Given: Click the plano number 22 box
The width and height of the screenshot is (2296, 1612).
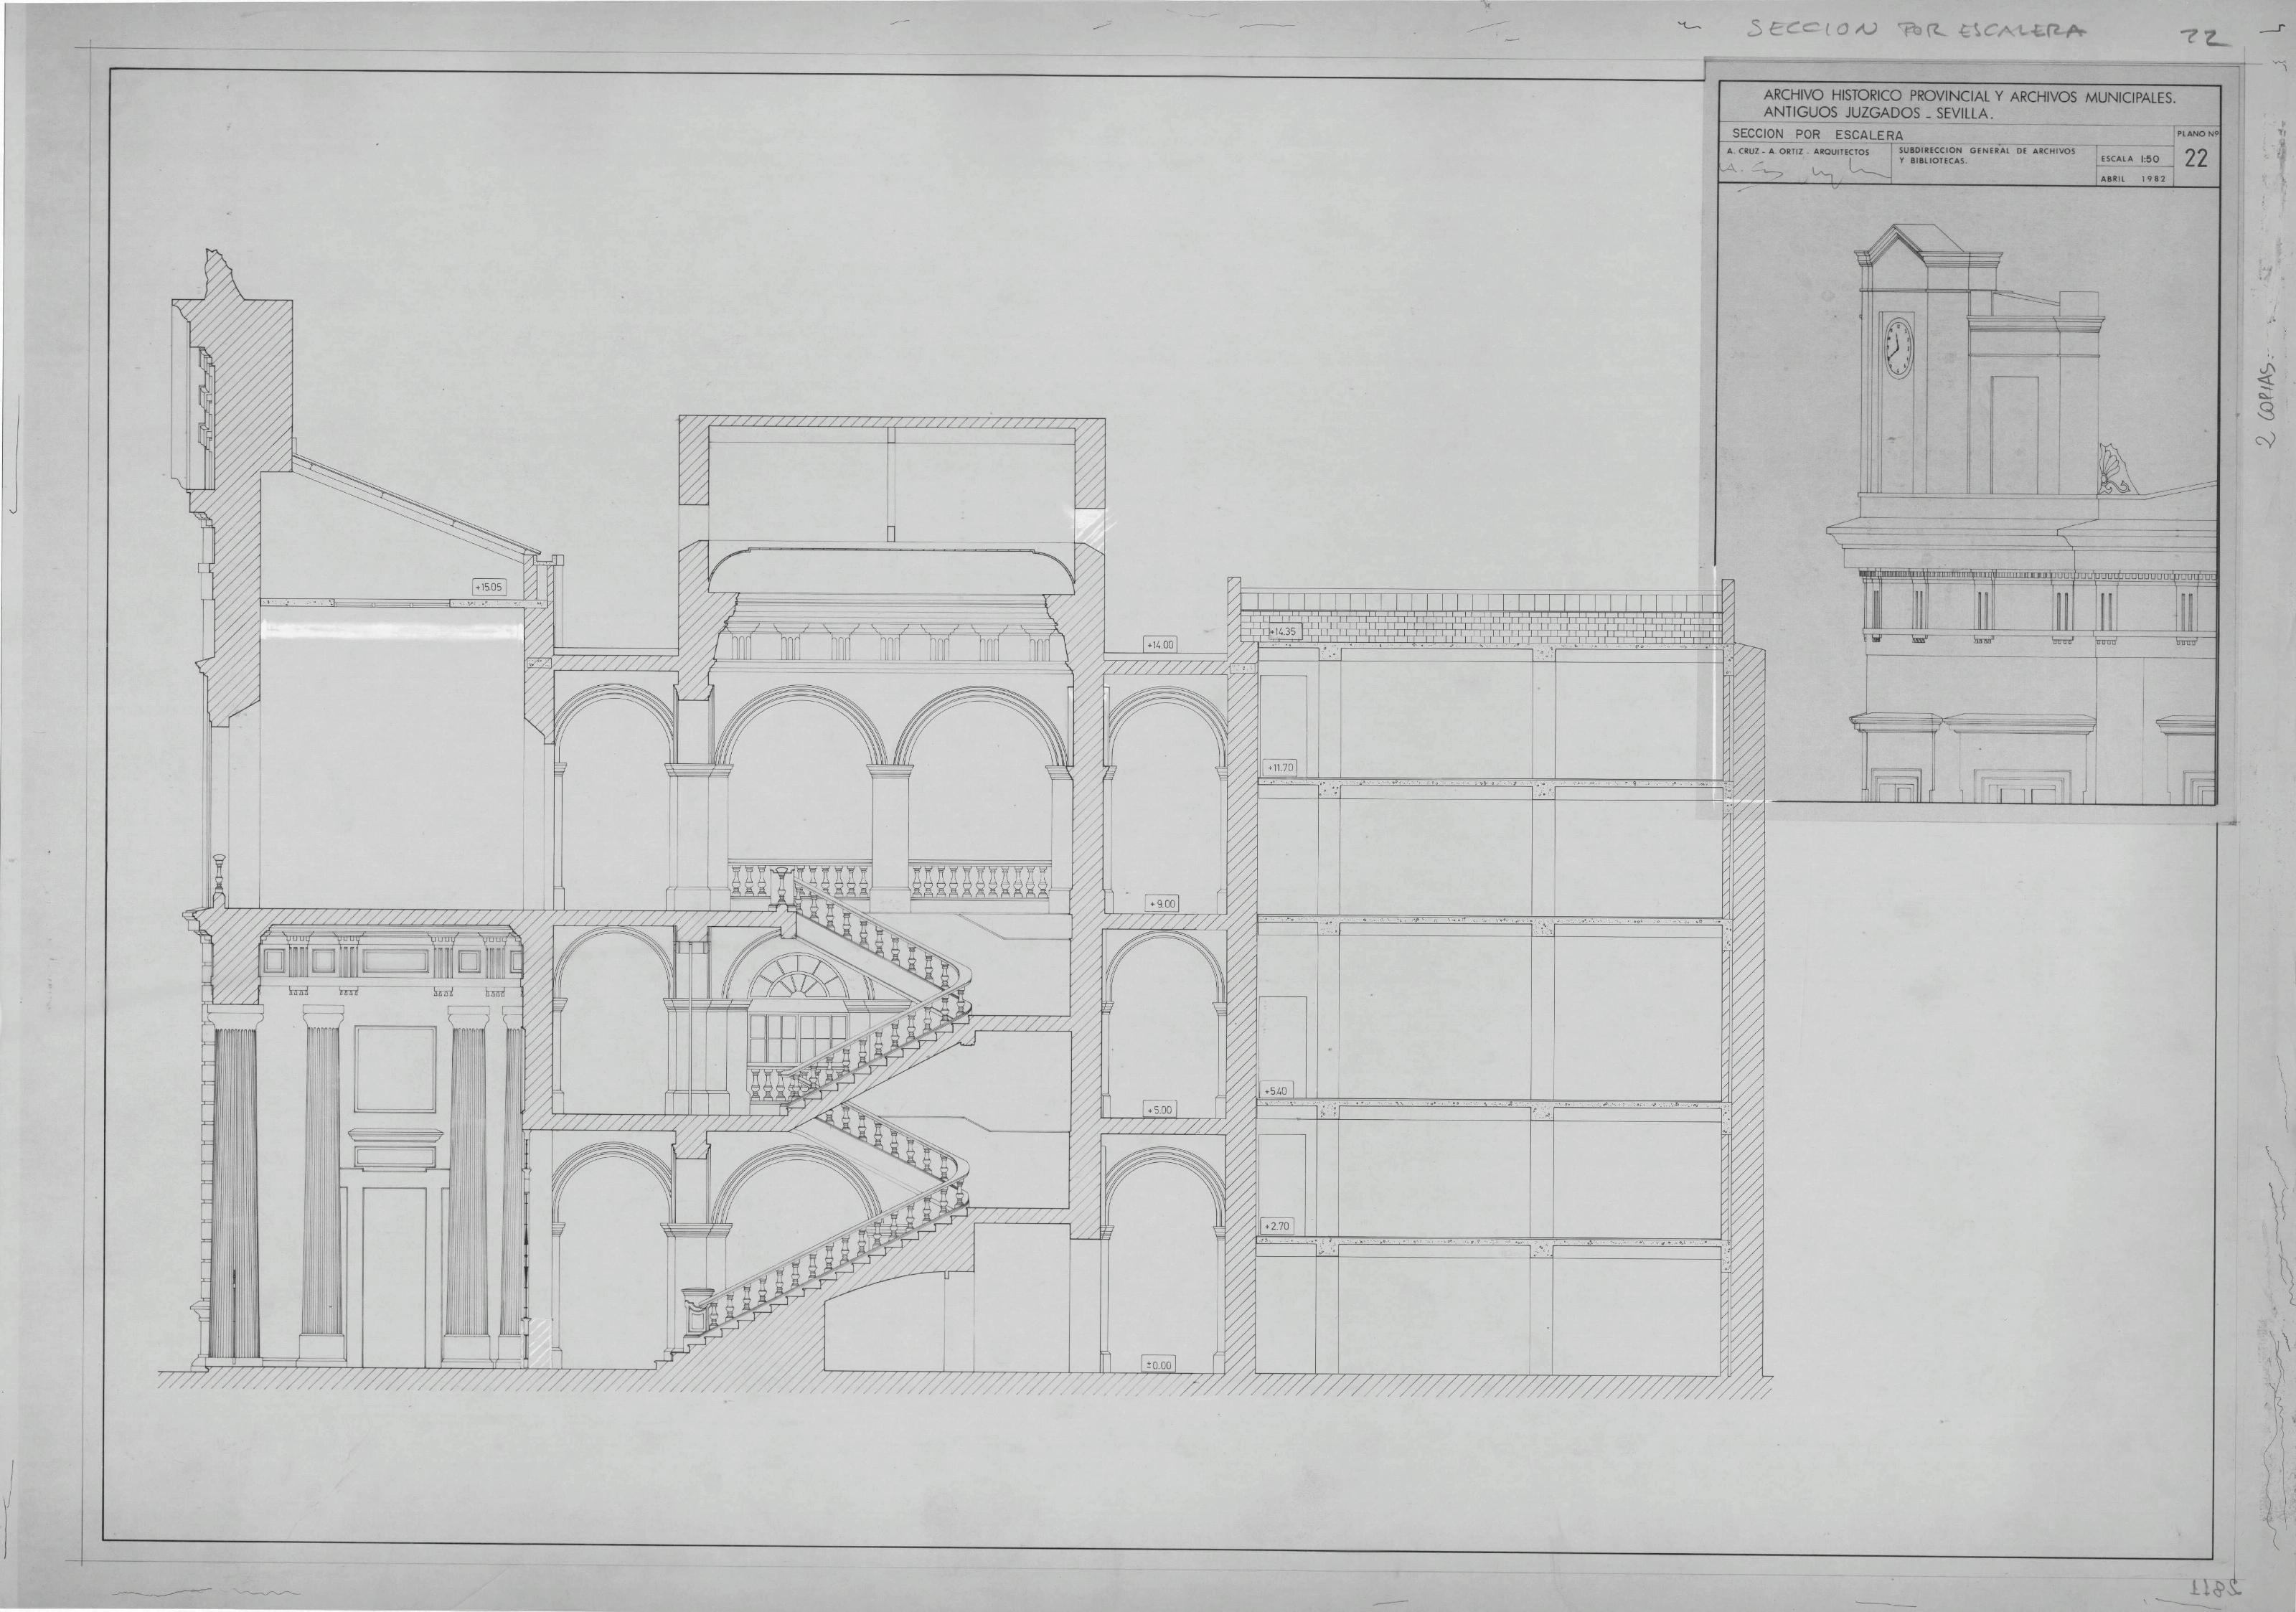Looking at the screenshot, I should [x=2196, y=158].
